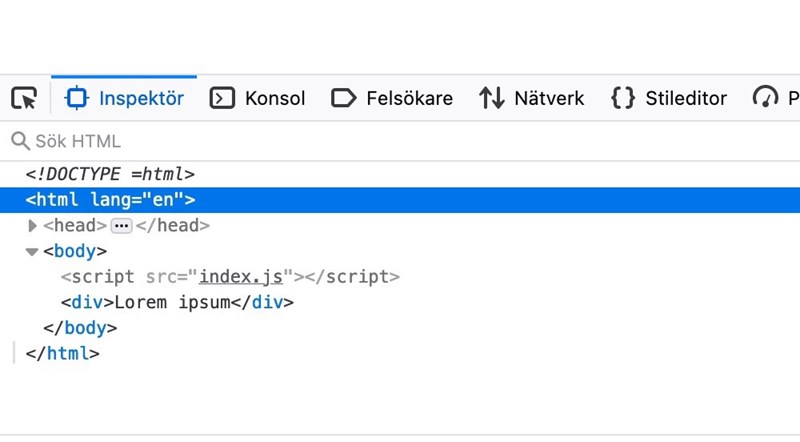
Task: Click the partially visible performance gauge icon
Action: click(x=766, y=98)
